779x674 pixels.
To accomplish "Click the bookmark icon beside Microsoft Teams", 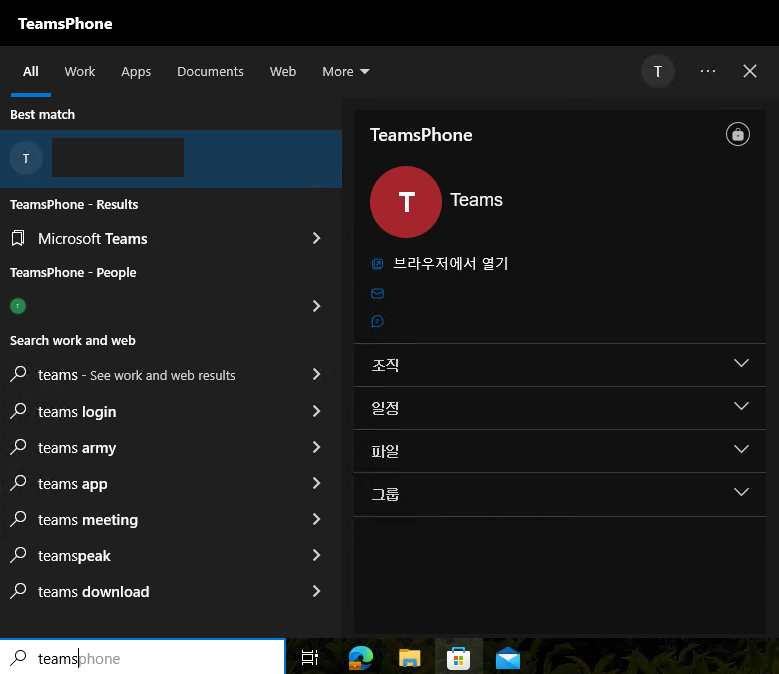I will coord(18,238).
